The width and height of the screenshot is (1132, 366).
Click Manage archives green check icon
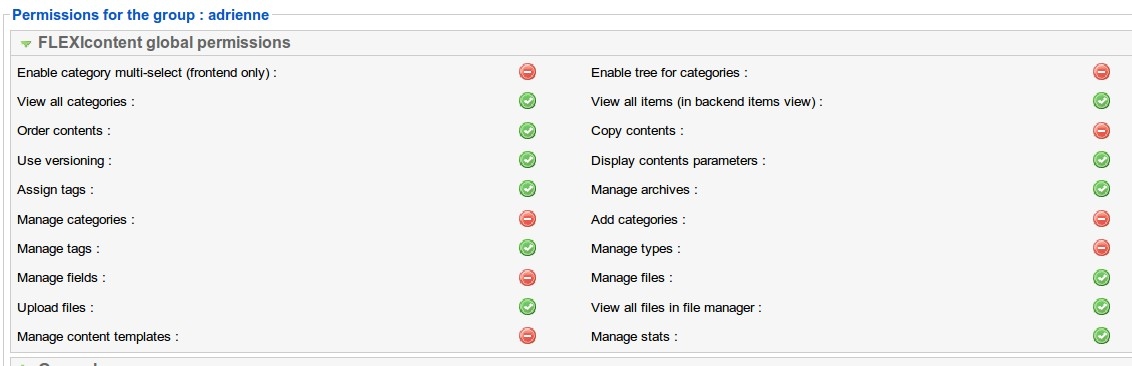tap(1101, 189)
